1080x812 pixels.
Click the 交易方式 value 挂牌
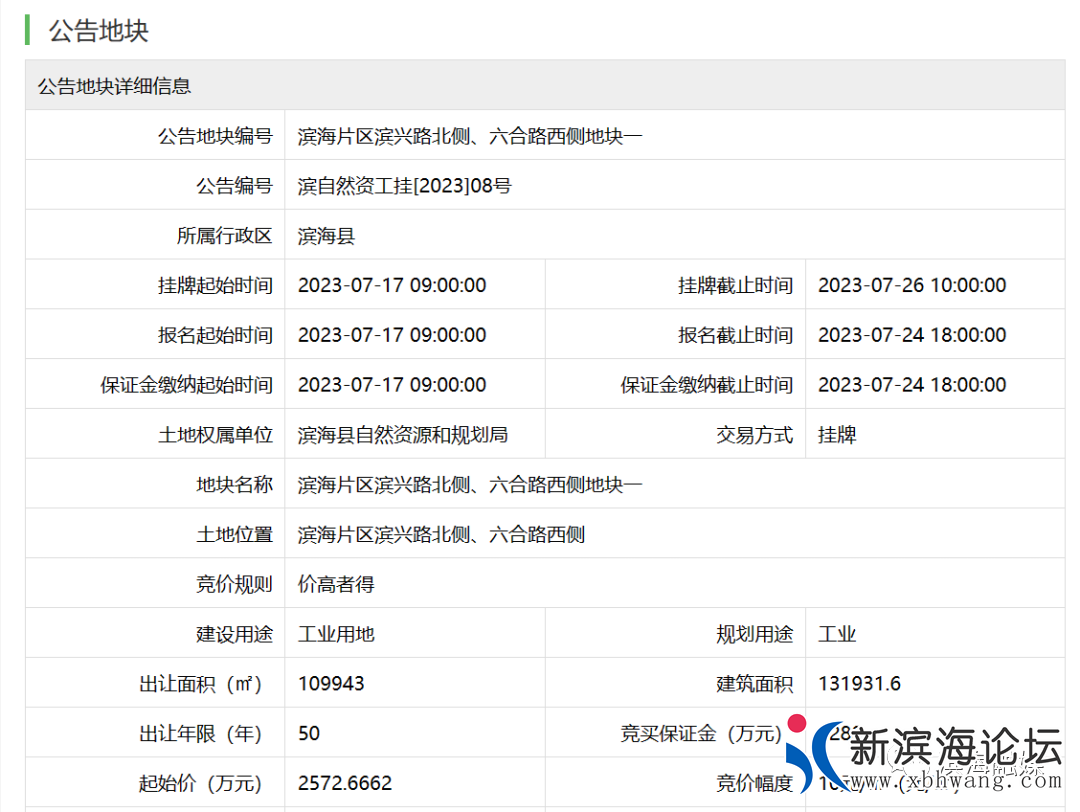tap(837, 435)
